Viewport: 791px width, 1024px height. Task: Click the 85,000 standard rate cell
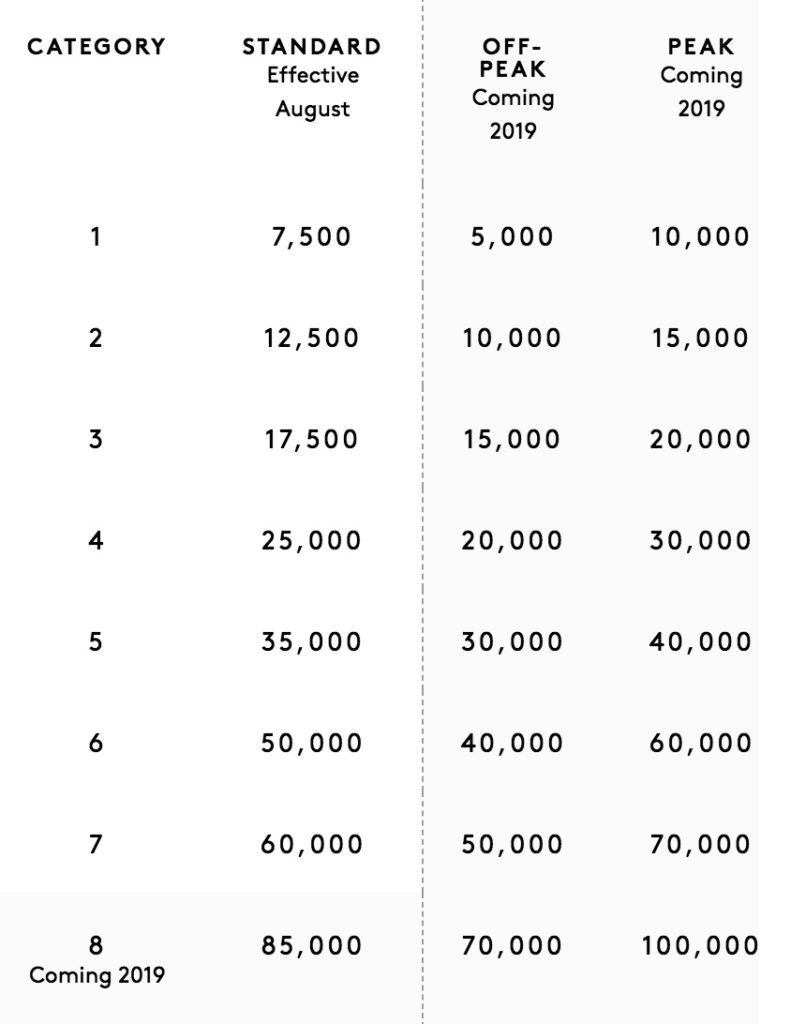point(312,945)
